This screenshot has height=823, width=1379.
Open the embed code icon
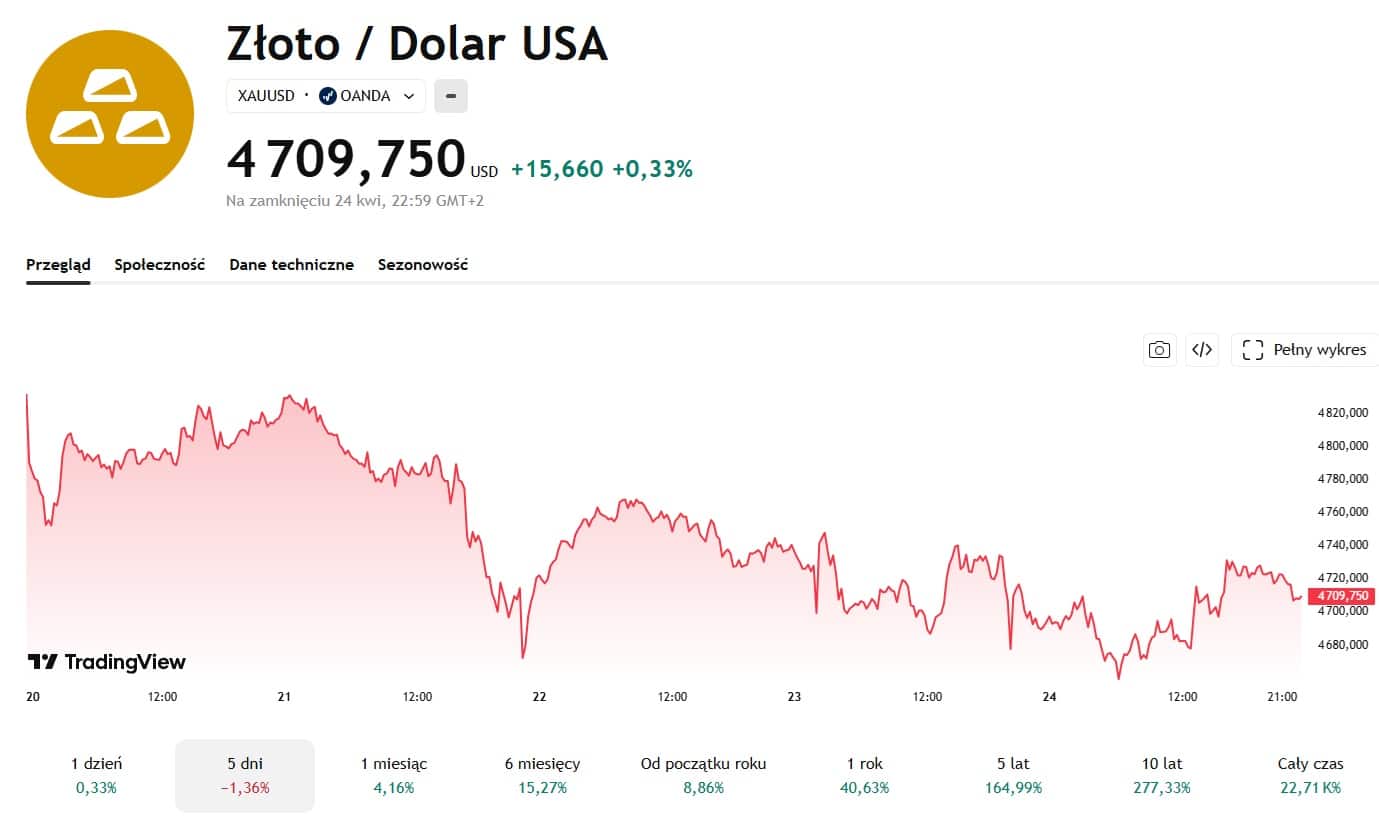[x=1202, y=350]
